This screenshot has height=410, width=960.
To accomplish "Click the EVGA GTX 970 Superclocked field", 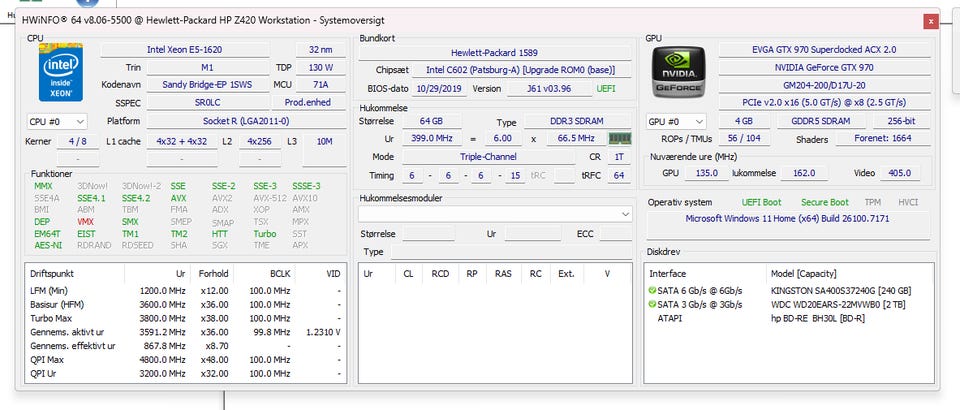I will click(x=823, y=49).
